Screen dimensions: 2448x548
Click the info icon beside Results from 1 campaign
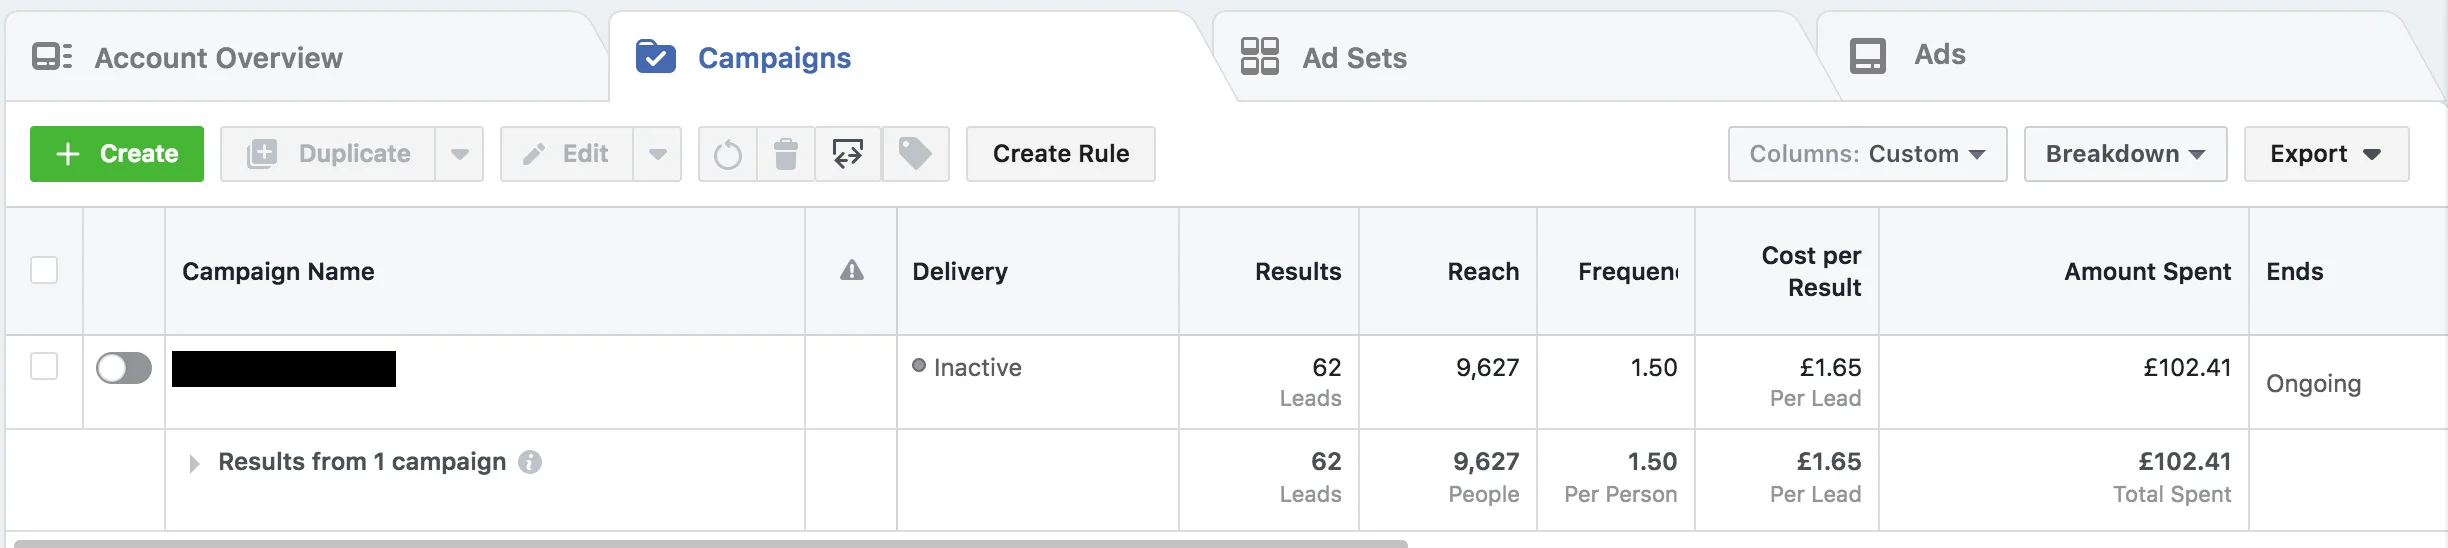(x=530, y=462)
